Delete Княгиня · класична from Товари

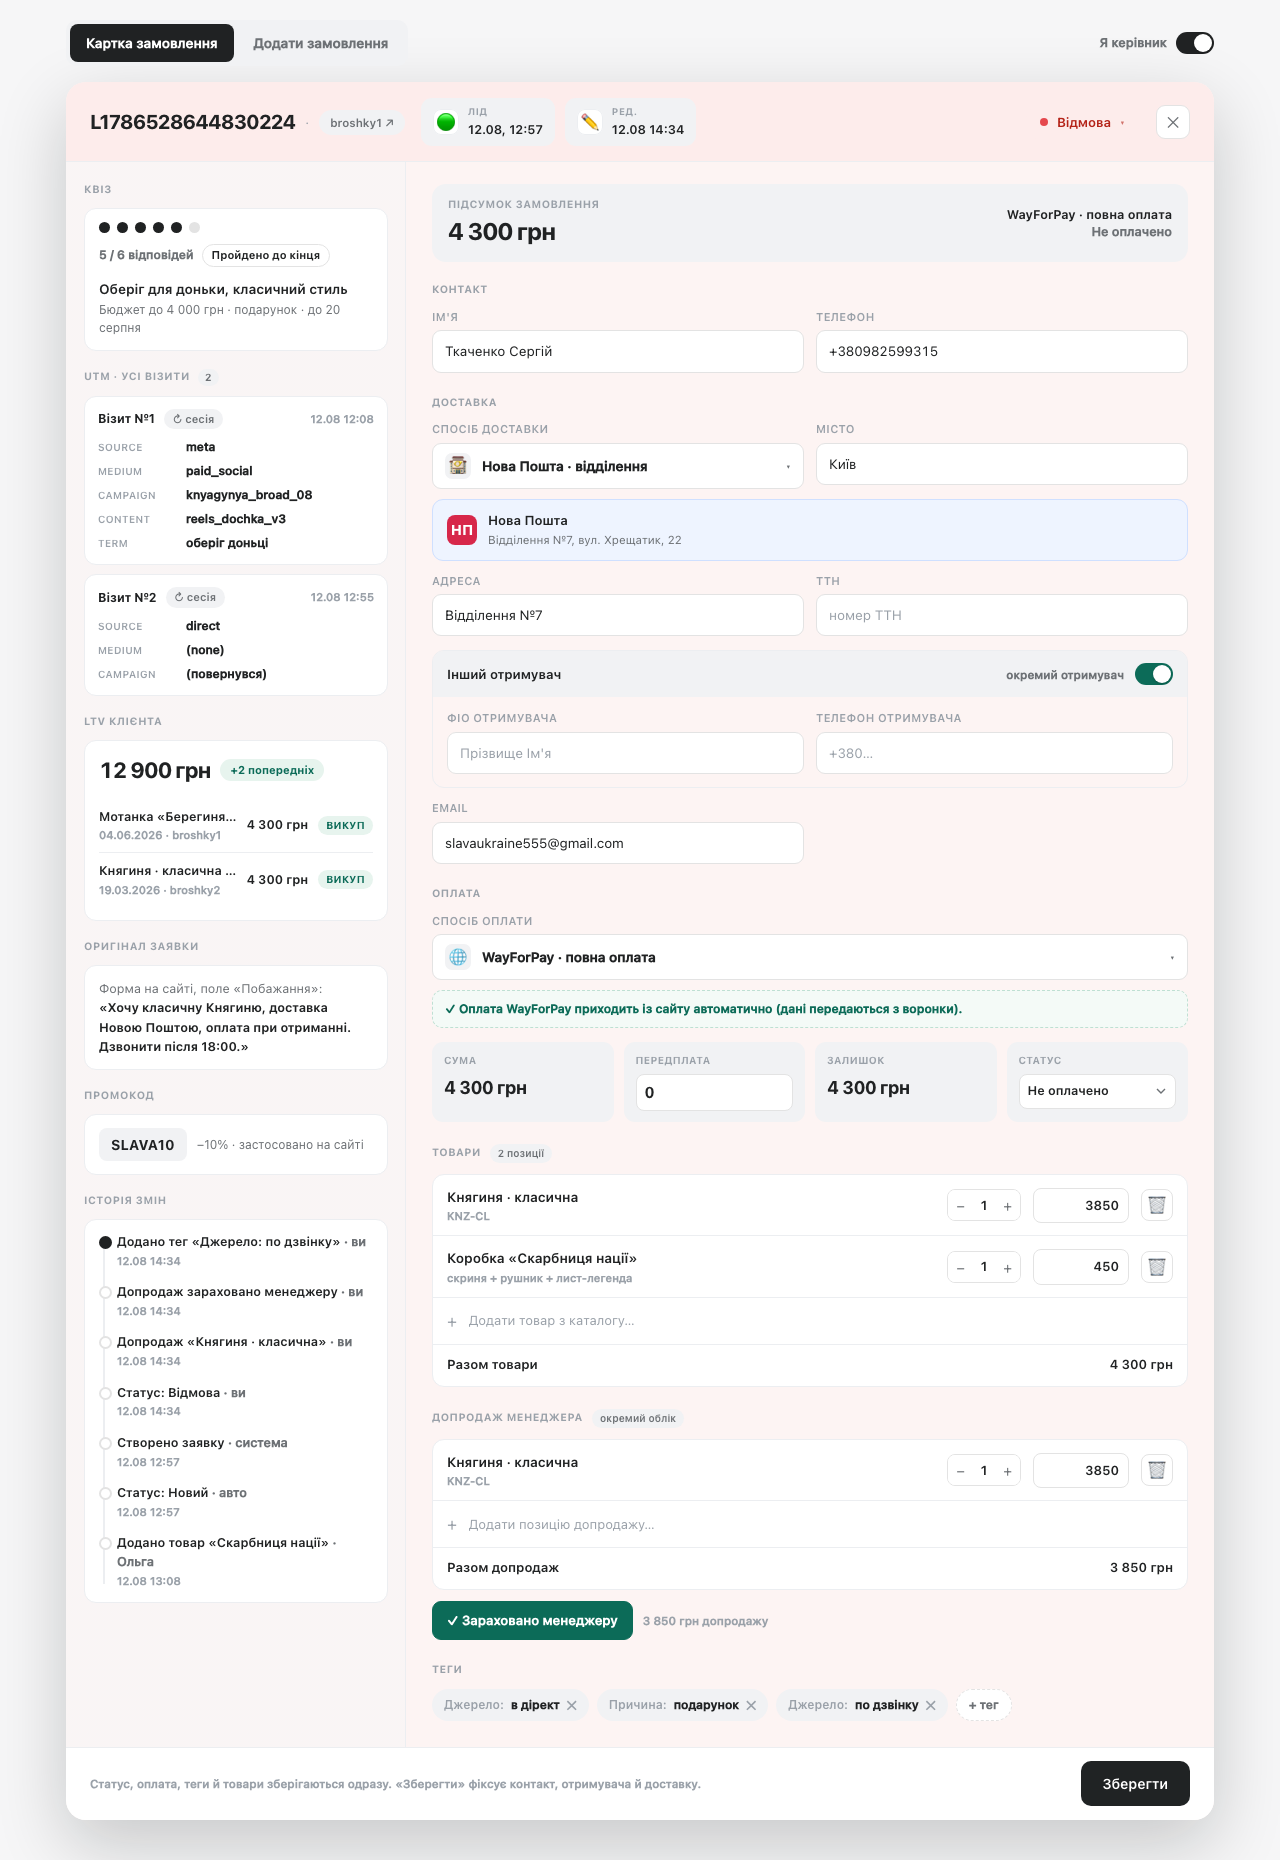coord(1157,1206)
